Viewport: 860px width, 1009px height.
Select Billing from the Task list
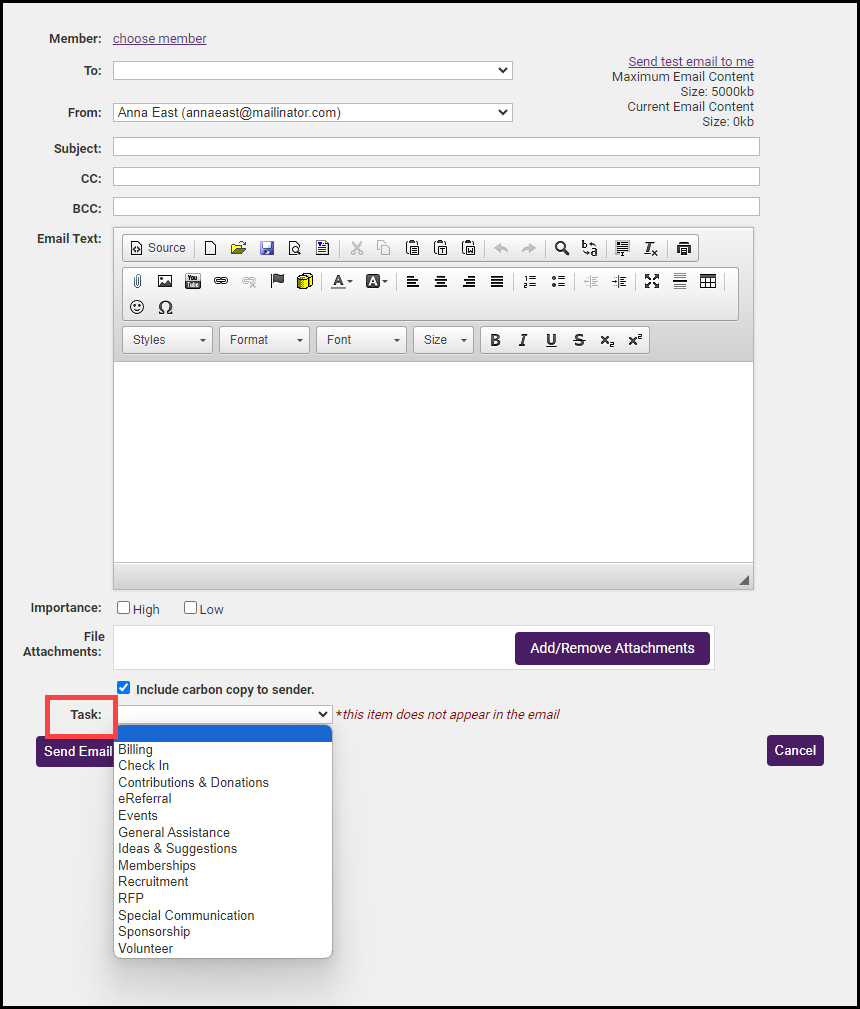pos(136,749)
